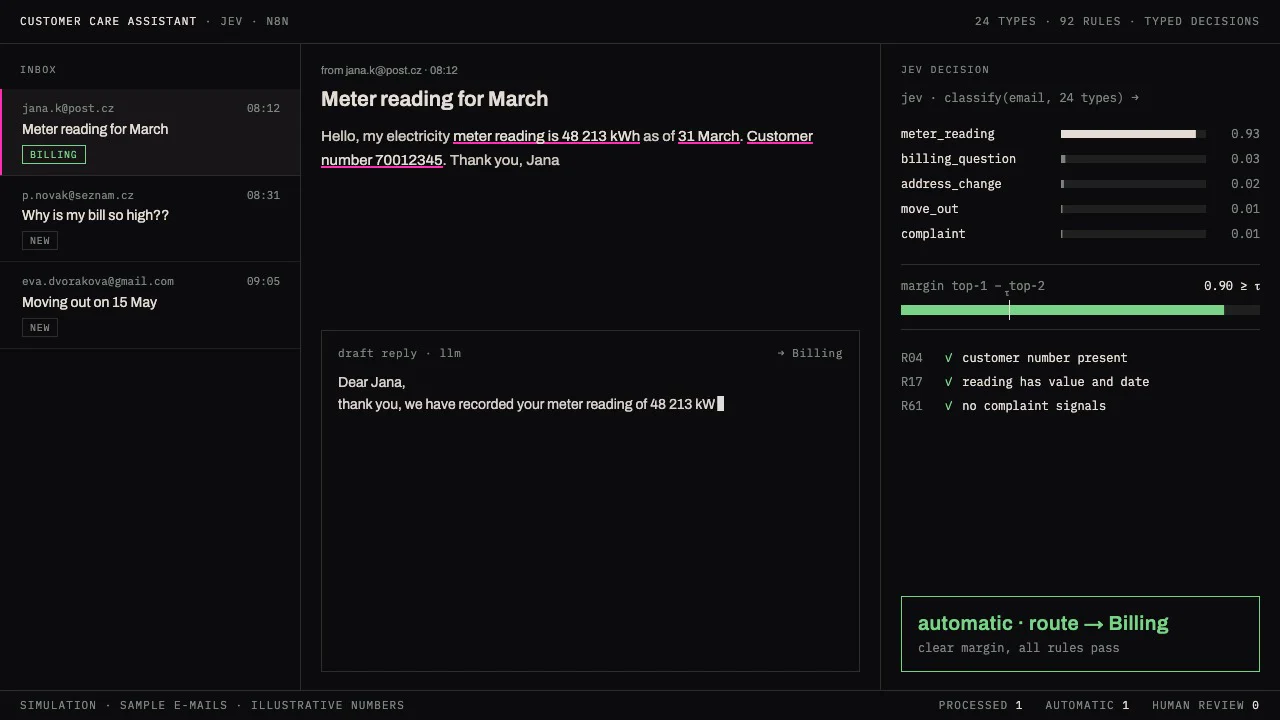Click the '→ Billing' route label in the draft

pos(810,353)
